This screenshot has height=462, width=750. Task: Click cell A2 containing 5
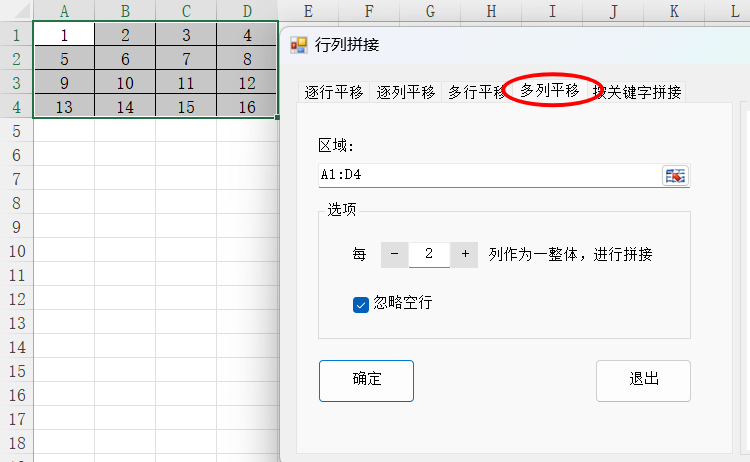64,59
